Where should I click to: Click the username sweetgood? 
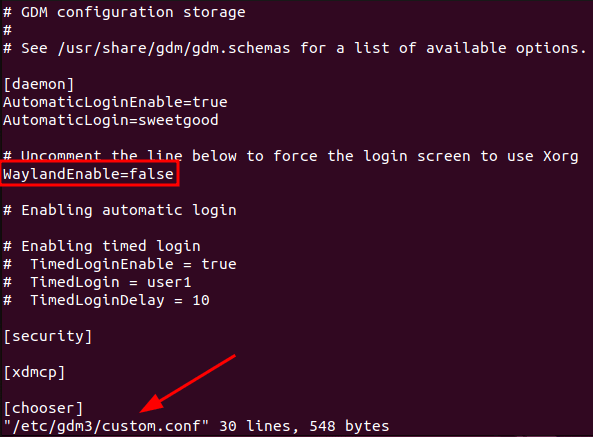pyautogui.click(x=179, y=120)
